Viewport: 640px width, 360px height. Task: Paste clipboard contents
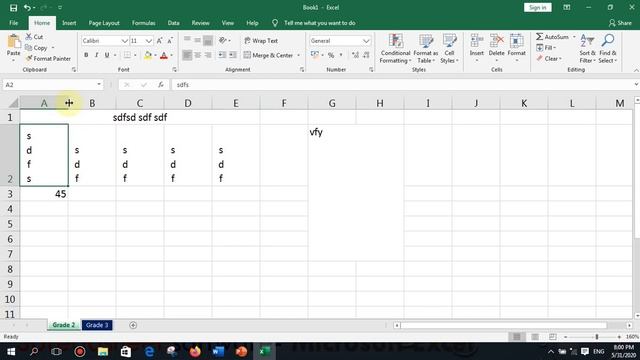pyautogui.click(x=13, y=47)
